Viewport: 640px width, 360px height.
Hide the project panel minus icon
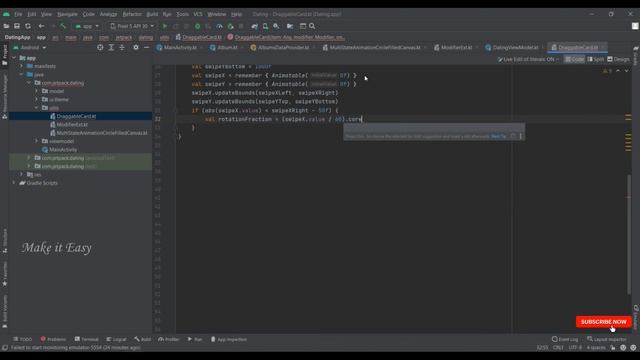coord(147,47)
